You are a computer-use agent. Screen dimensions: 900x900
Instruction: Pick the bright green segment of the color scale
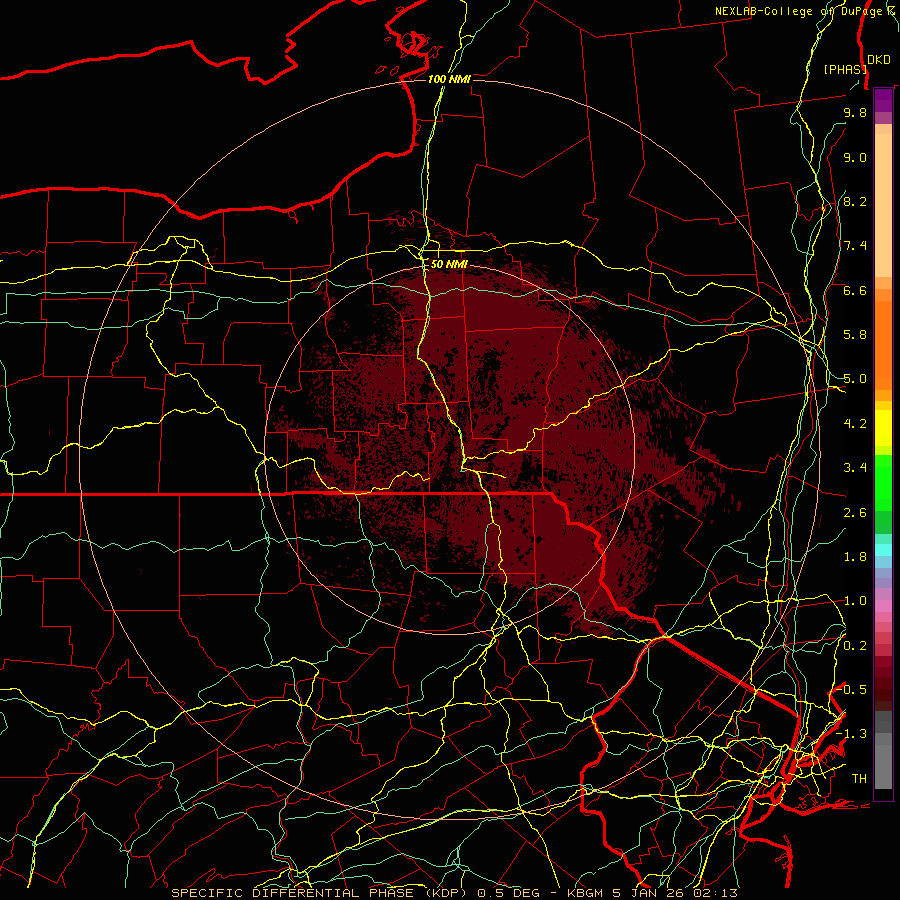(x=883, y=482)
